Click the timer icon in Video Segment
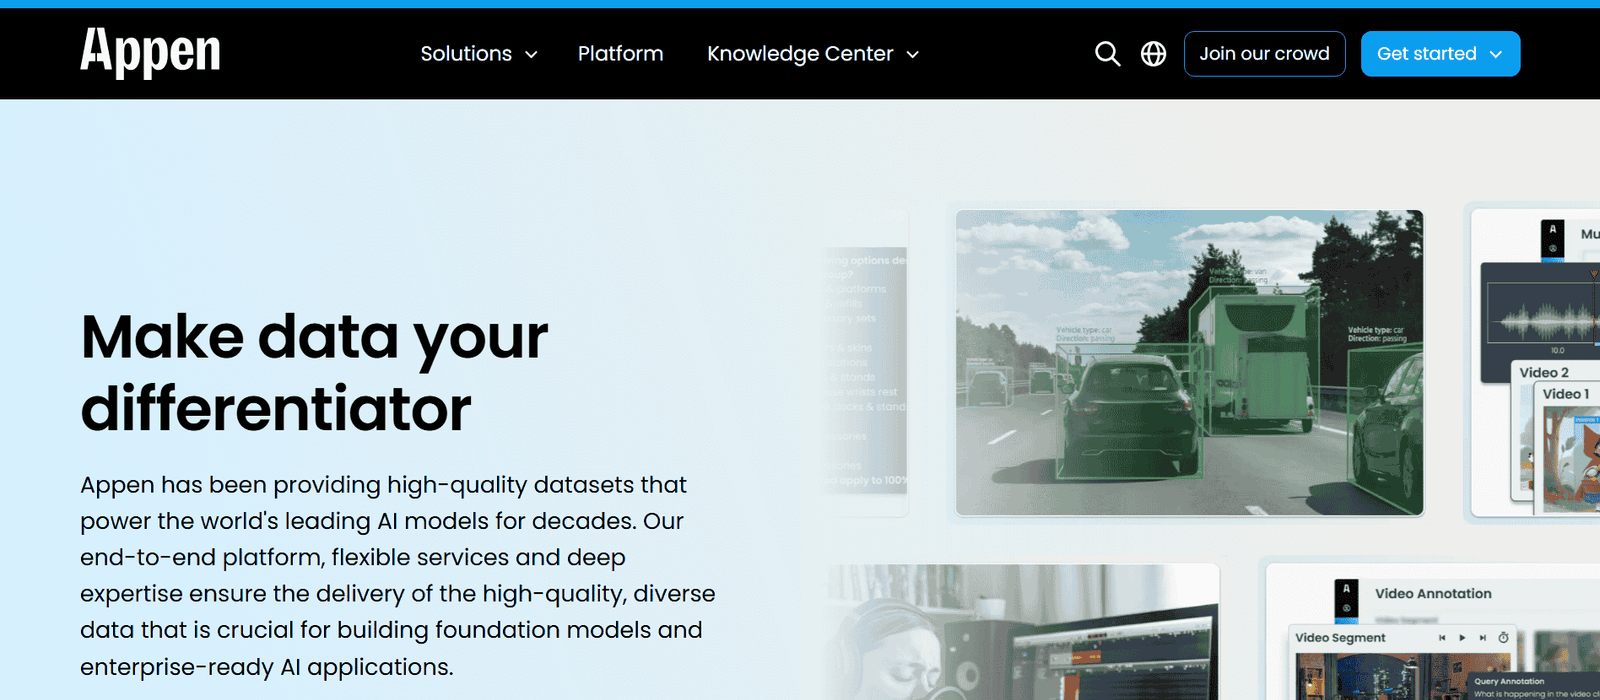The height and width of the screenshot is (700, 1600). tap(1503, 637)
